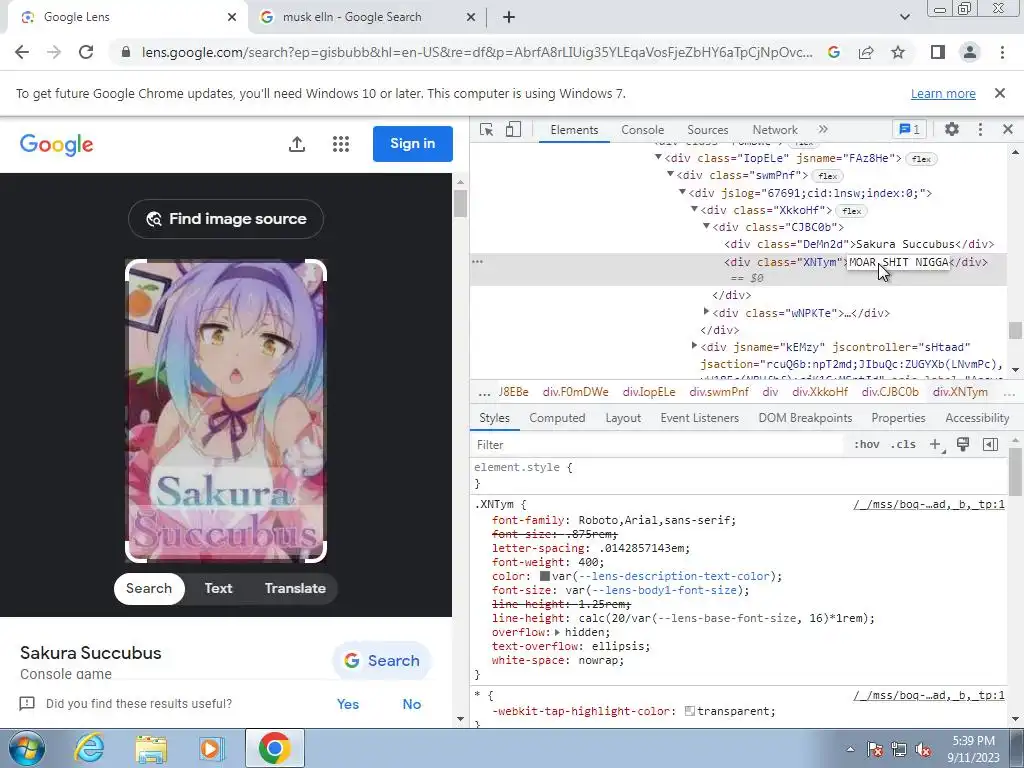
Task: Click the Google icon in address bar
Action: click(x=833, y=52)
